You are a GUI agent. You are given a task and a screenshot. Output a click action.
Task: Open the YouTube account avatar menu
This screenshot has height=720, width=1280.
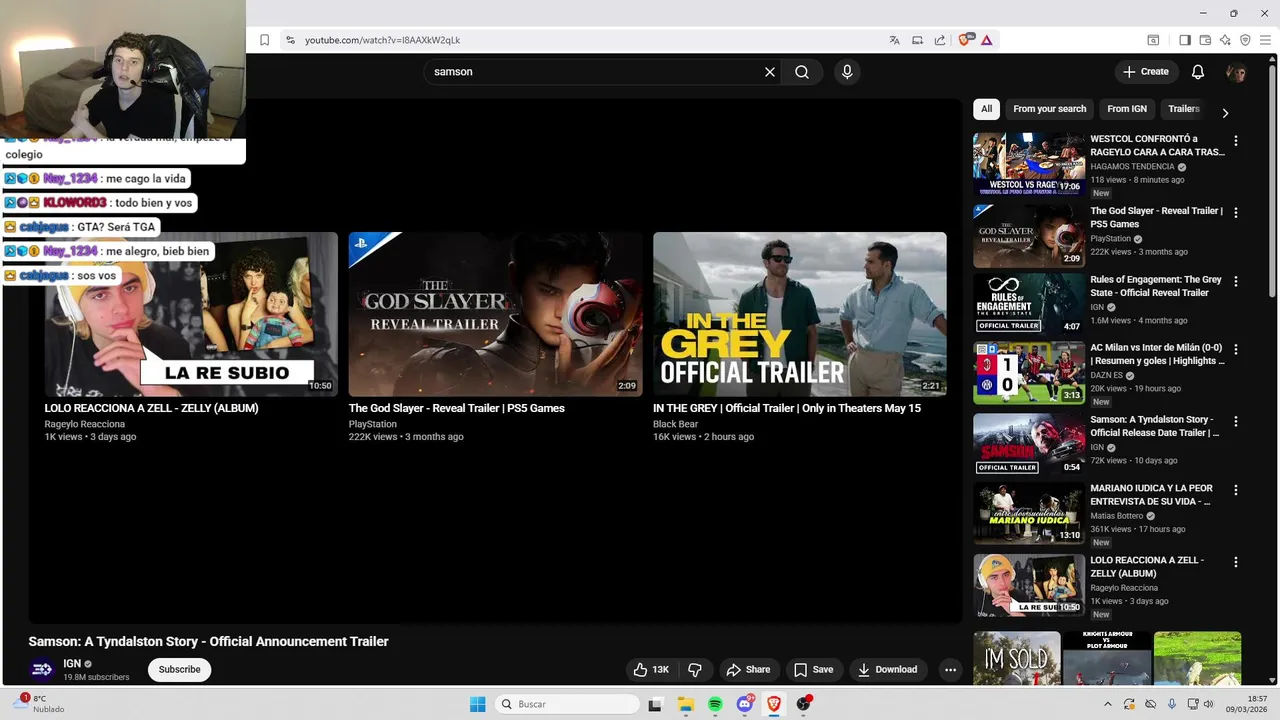(x=1236, y=72)
